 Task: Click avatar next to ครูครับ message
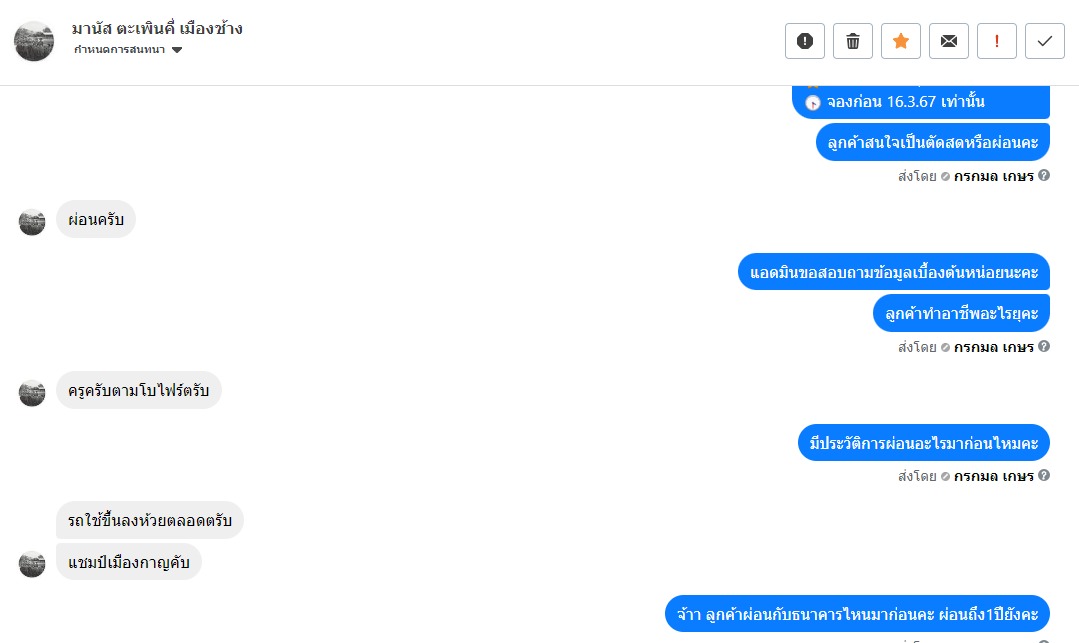(x=32, y=392)
